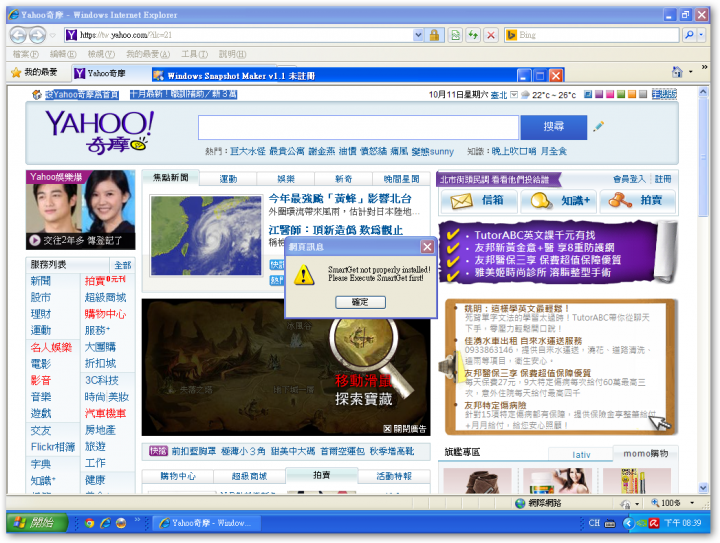Click the compatibility view page icon
The width and height of the screenshot is (720, 543).
pos(455,35)
